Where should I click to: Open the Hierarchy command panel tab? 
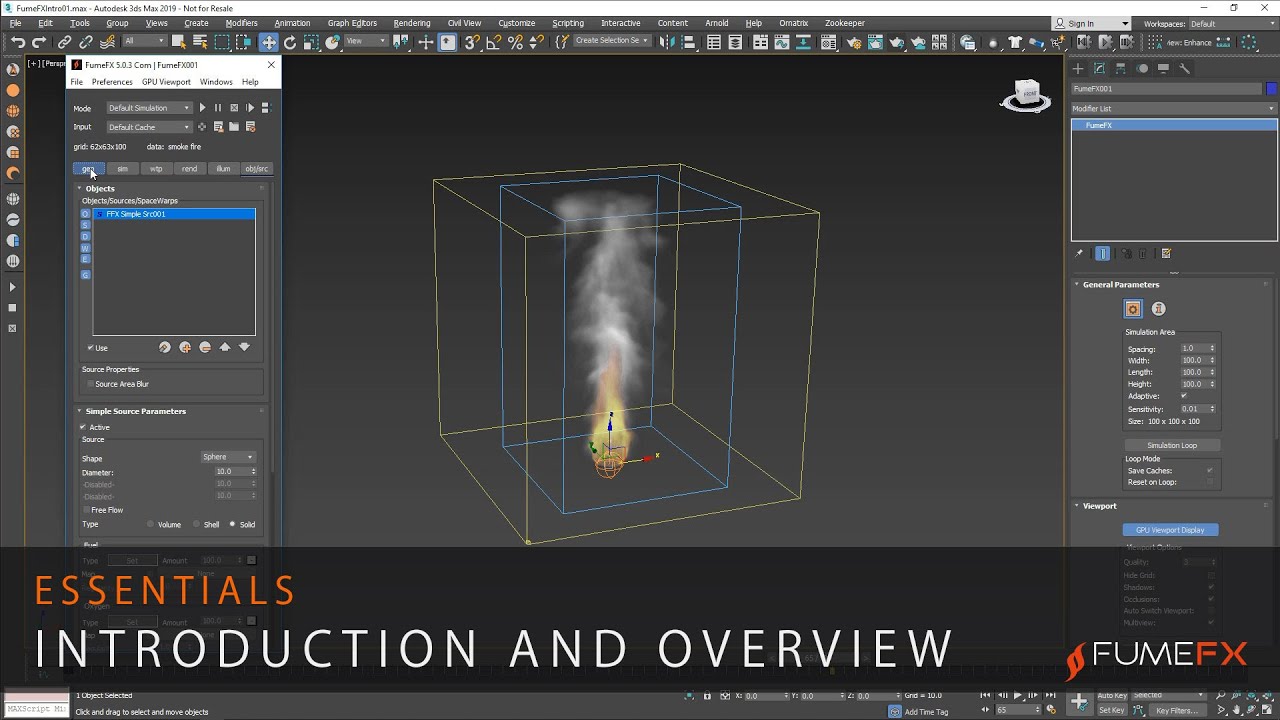pyautogui.click(x=1121, y=69)
